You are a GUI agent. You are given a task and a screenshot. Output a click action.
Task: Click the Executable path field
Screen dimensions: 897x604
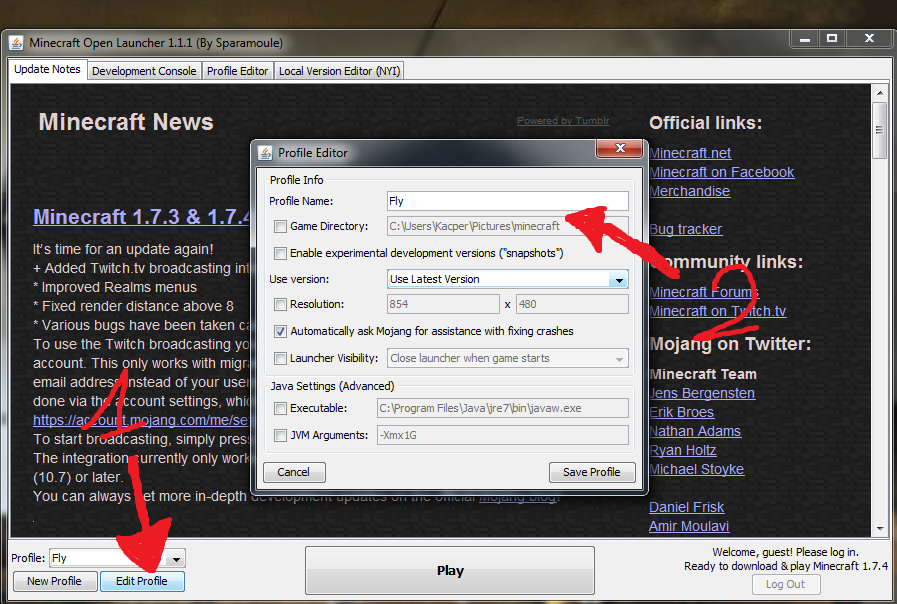[502, 408]
